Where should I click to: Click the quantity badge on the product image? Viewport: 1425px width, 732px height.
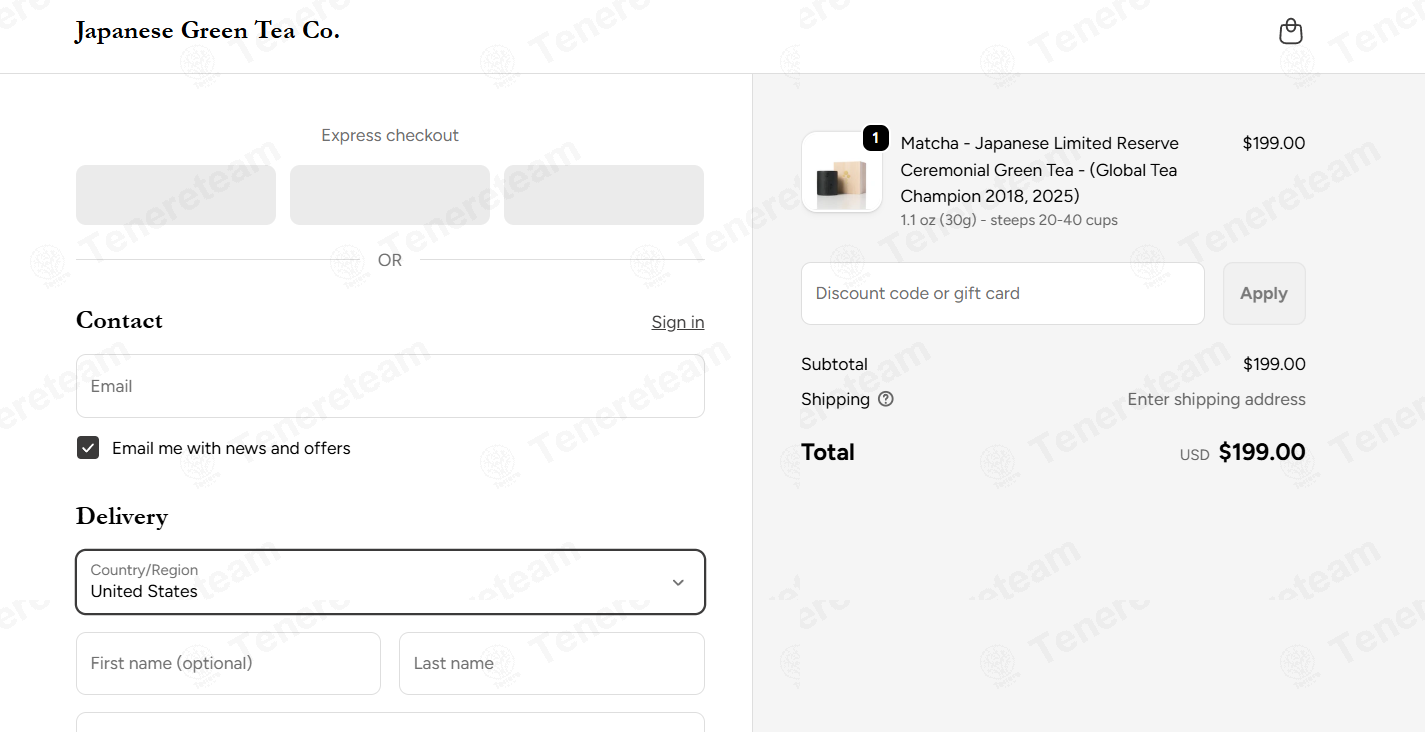click(875, 138)
